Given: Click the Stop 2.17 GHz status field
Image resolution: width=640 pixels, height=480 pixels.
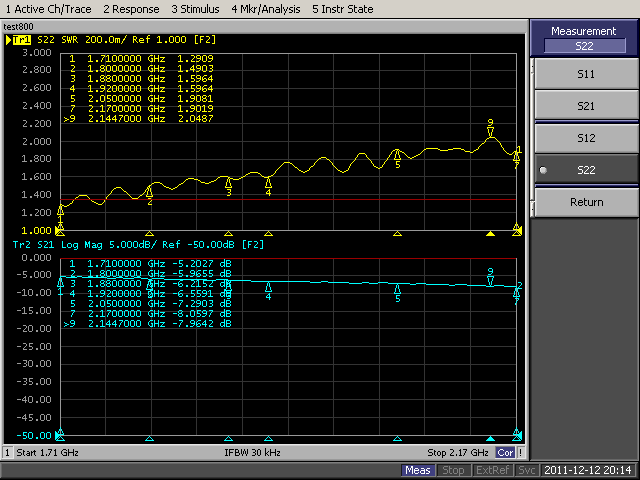Looking at the screenshot, I should coord(458,453).
